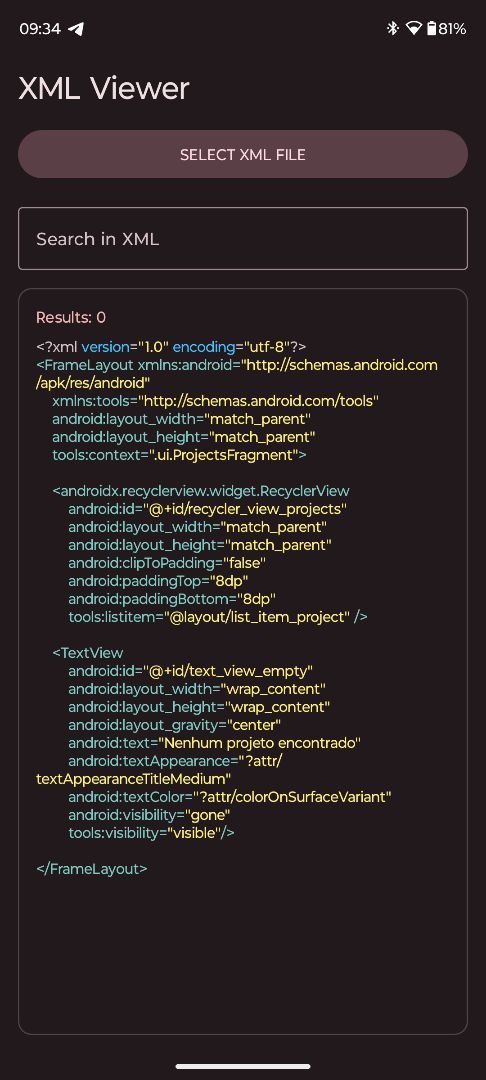486x1080 pixels.
Task: Click the SELECT XML FILE button
Action: pos(243,154)
